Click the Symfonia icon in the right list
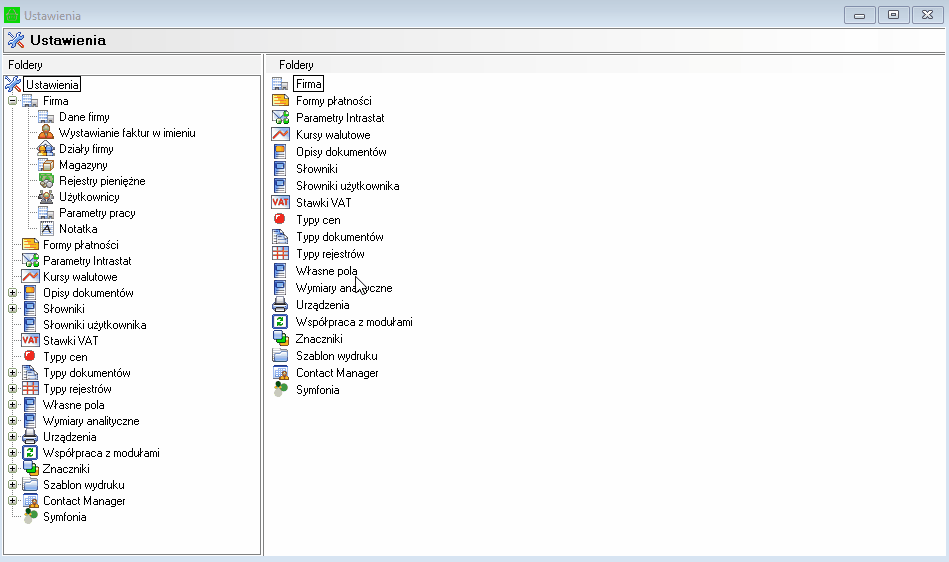The image size is (949, 562). tap(280, 390)
